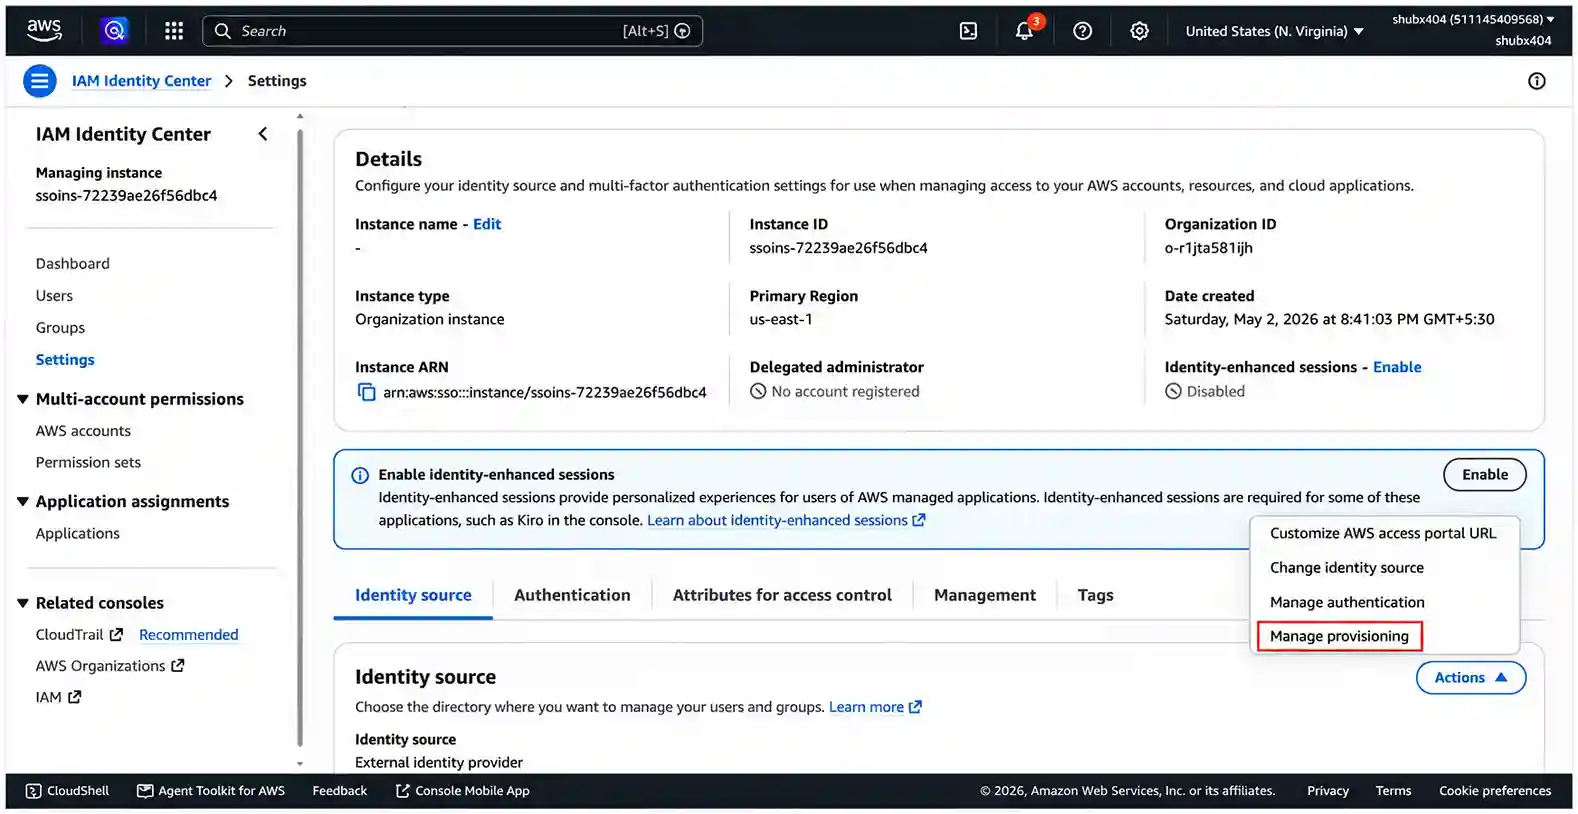
Task: Open Learn about identity-enhanced sessions link
Action: [786, 520]
